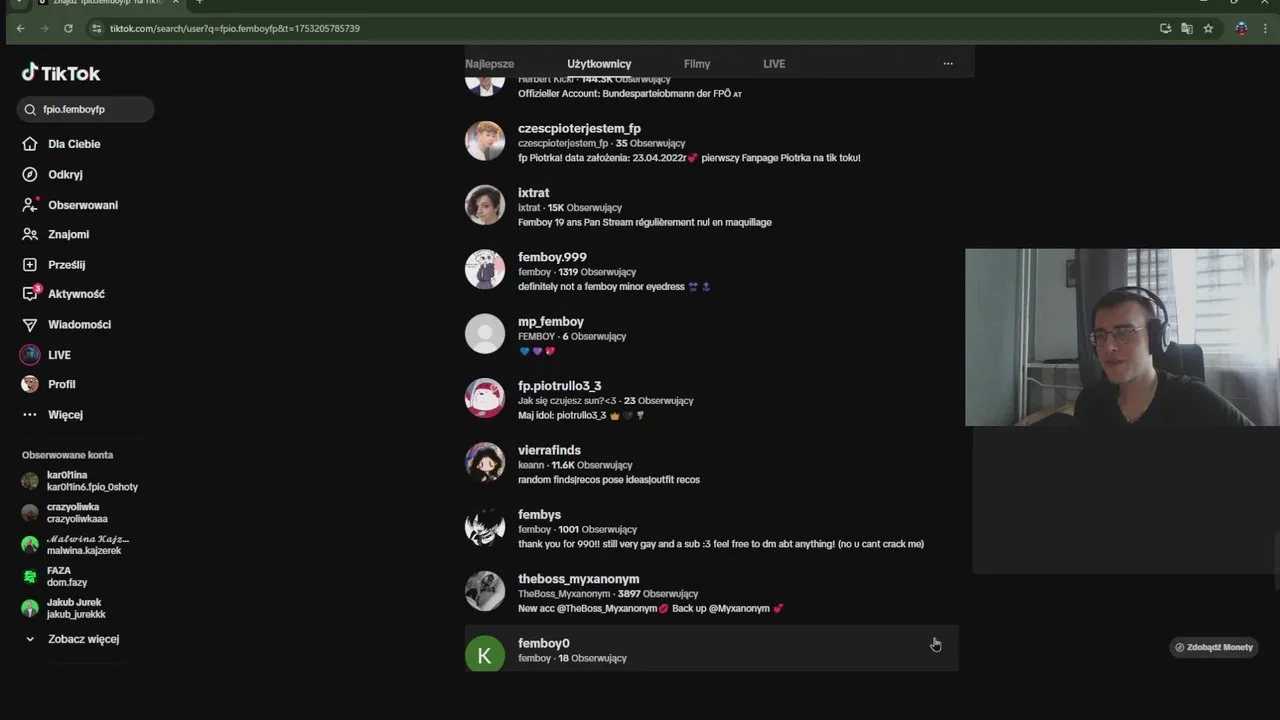Click site info icon in address bar

tap(97, 28)
